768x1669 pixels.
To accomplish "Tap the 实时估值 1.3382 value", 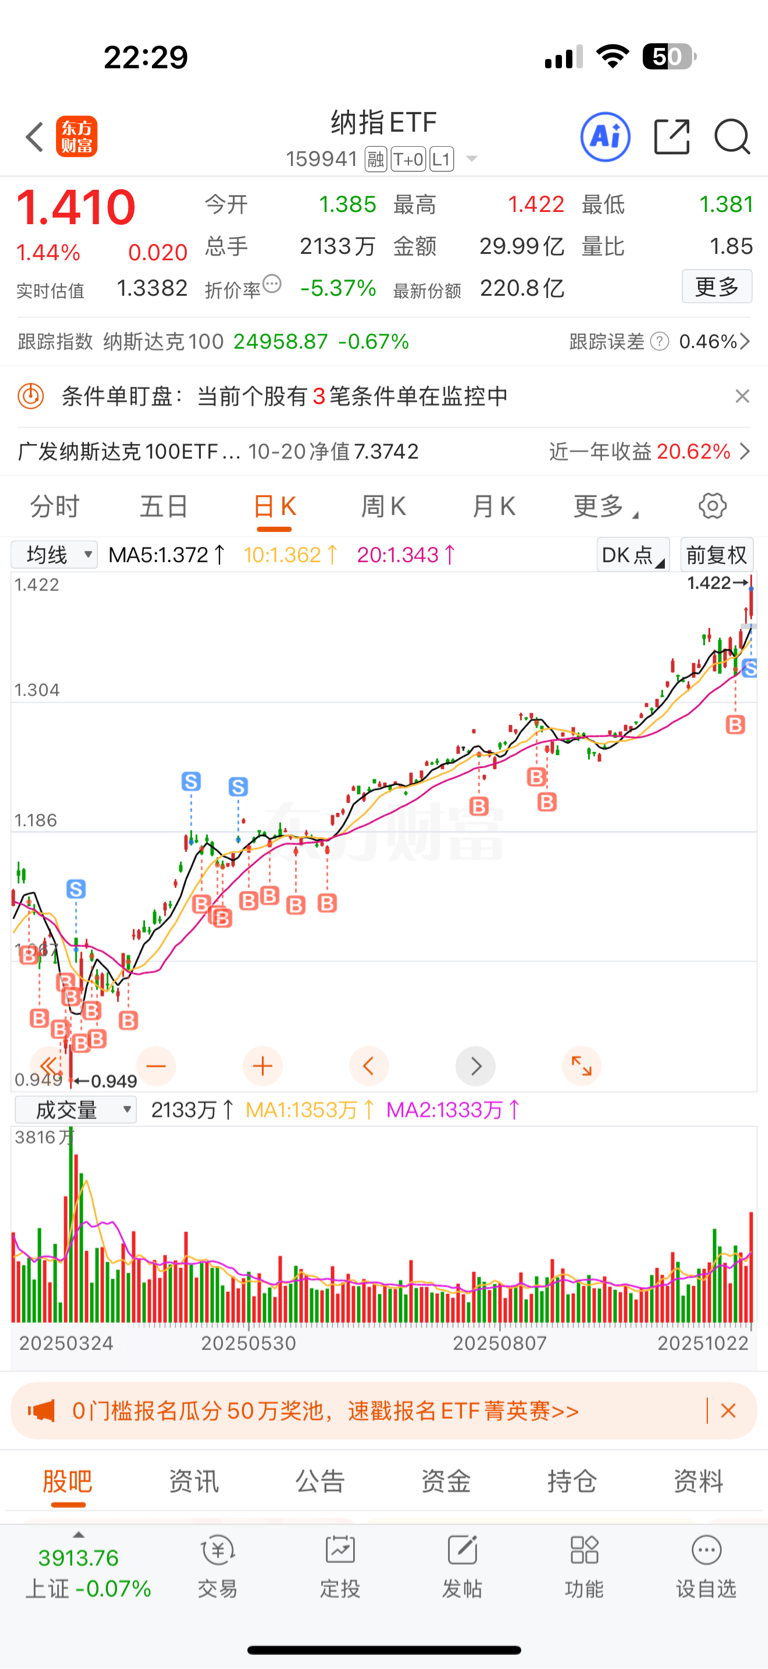I will tap(152, 288).
